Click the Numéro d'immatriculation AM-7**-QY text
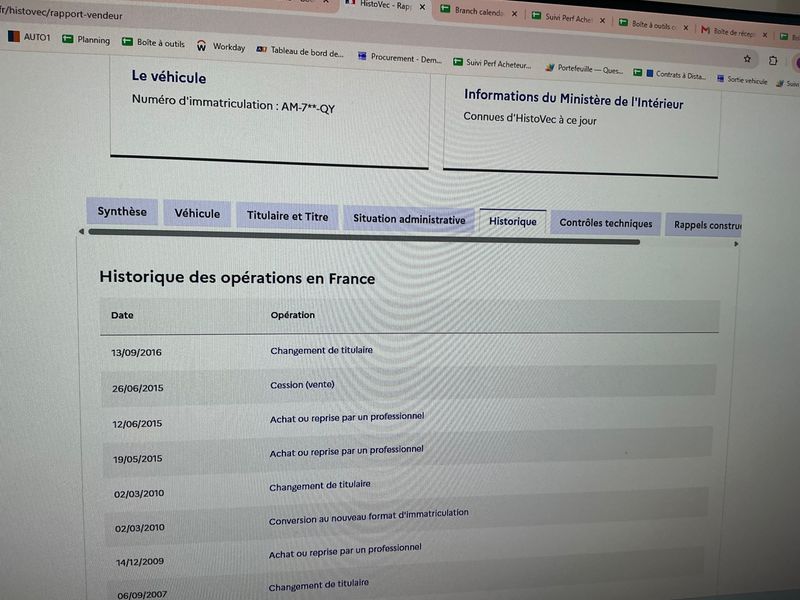 pyautogui.click(x=233, y=104)
